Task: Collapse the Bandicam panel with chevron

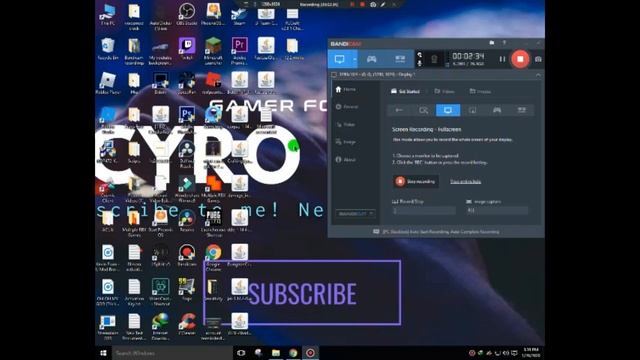Action: [x=538, y=75]
